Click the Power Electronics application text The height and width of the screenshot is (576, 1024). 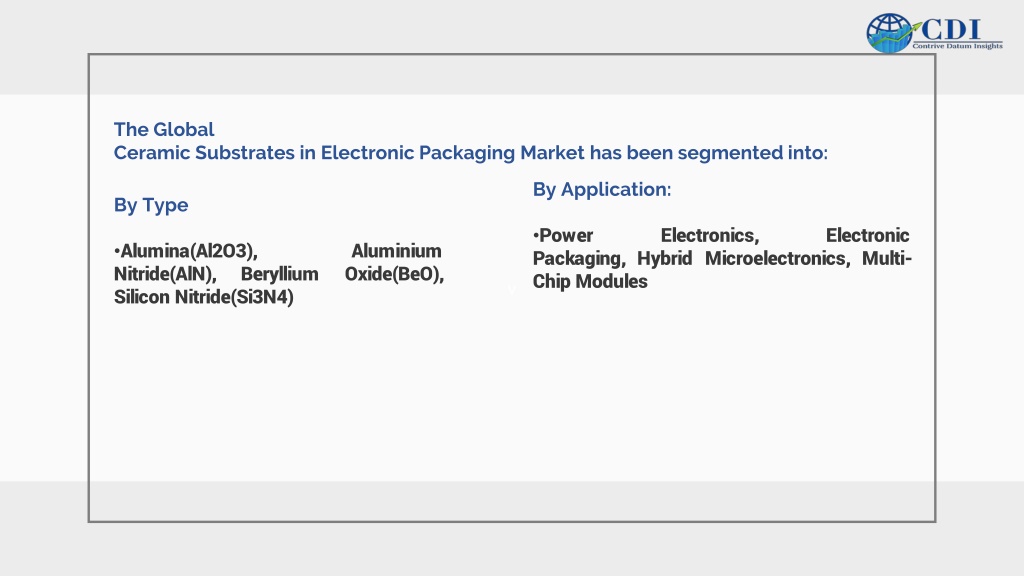[x=649, y=235]
